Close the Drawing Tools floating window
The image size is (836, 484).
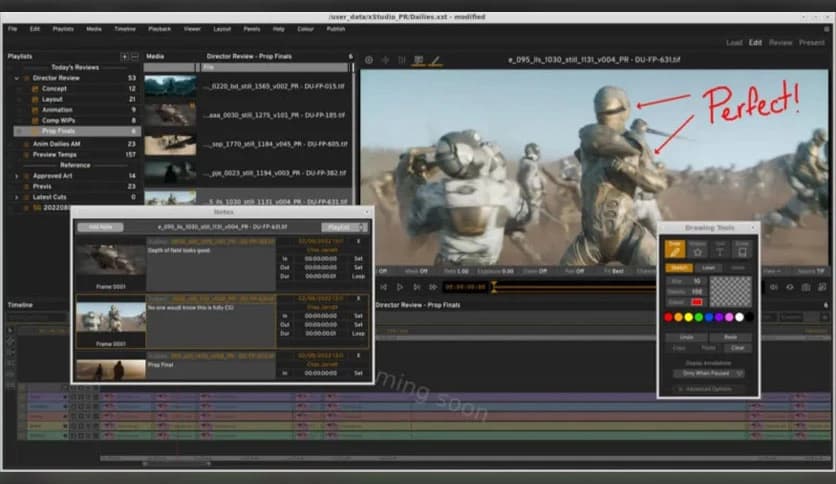click(x=753, y=228)
